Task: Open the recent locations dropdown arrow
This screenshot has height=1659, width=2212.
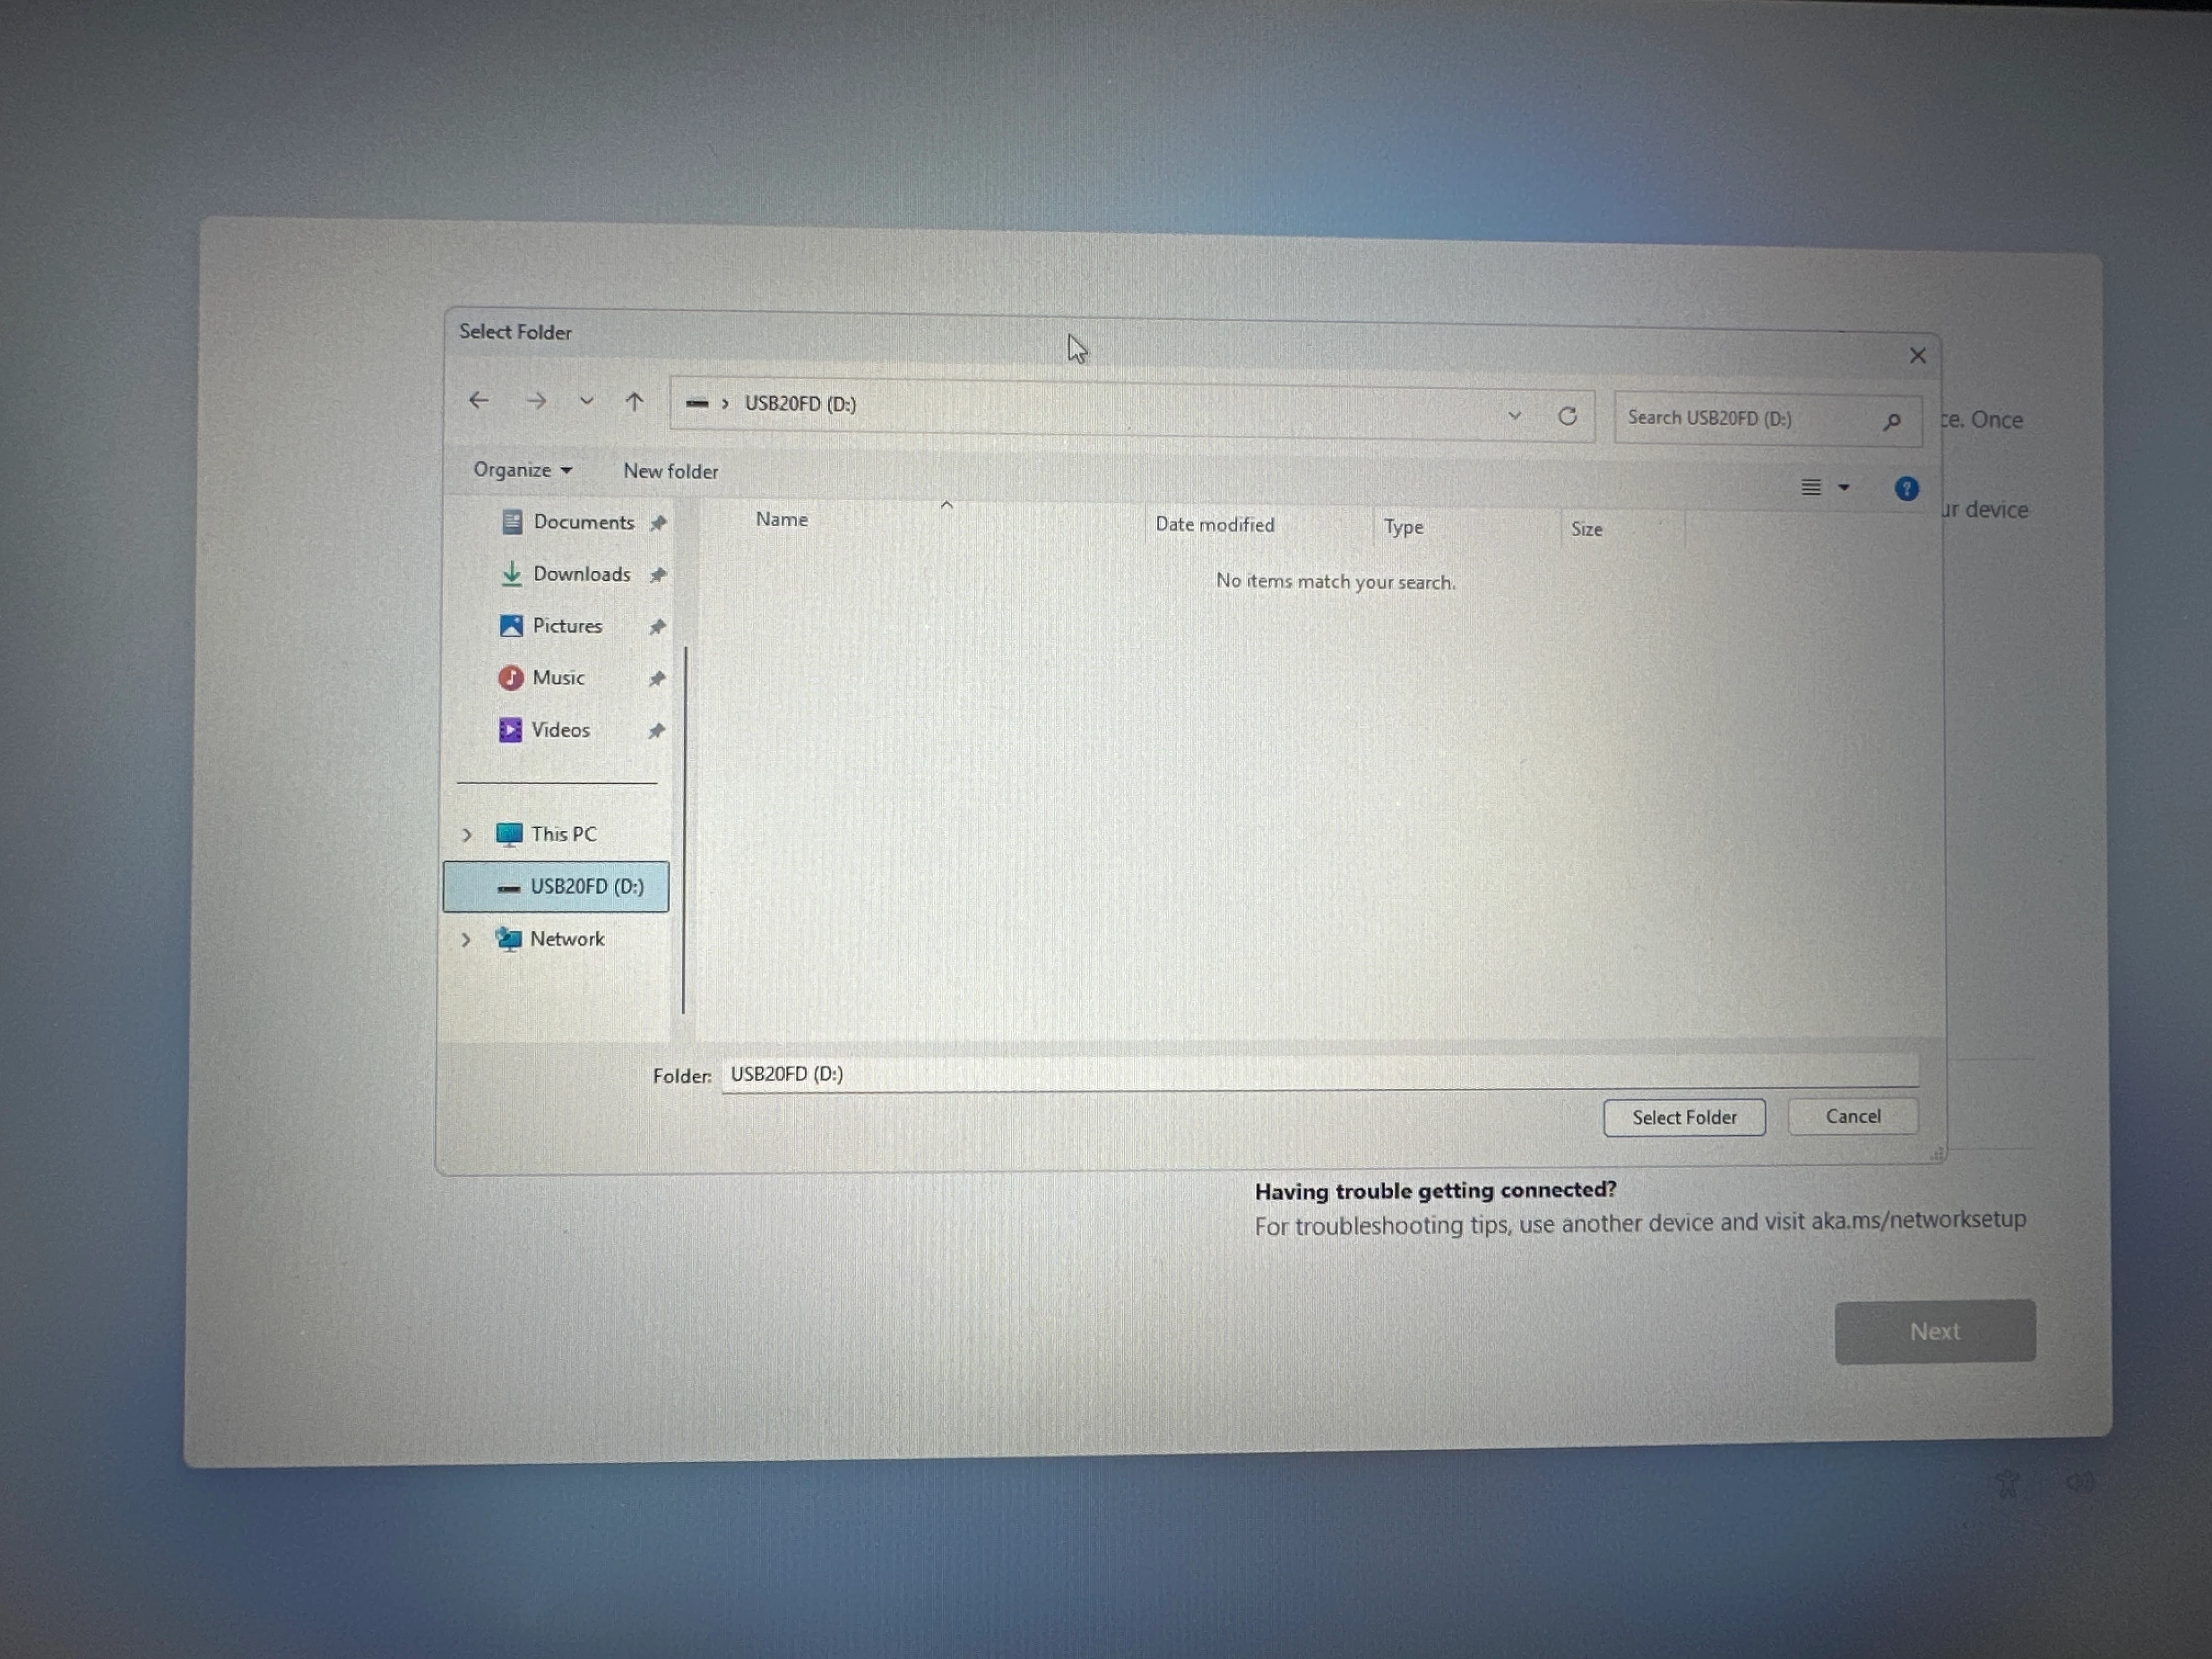Action: click(586, 401)
